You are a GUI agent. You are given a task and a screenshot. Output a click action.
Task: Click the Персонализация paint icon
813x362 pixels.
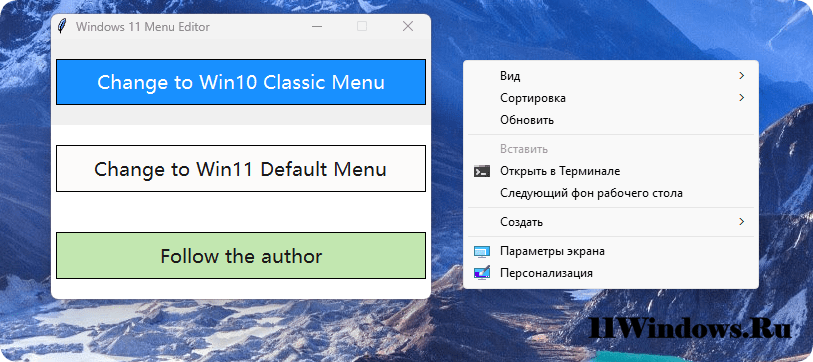(x=482, y=273)
